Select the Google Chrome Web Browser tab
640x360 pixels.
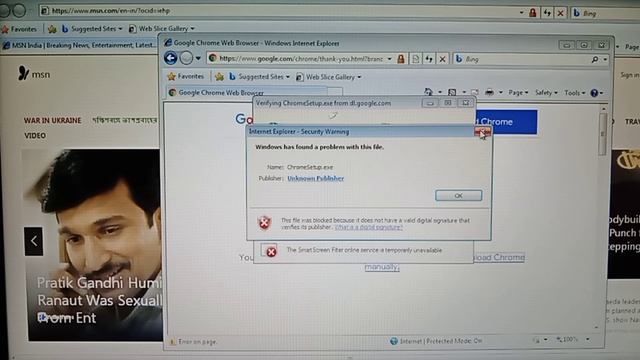pyautogui.click(x=247, y=93)
